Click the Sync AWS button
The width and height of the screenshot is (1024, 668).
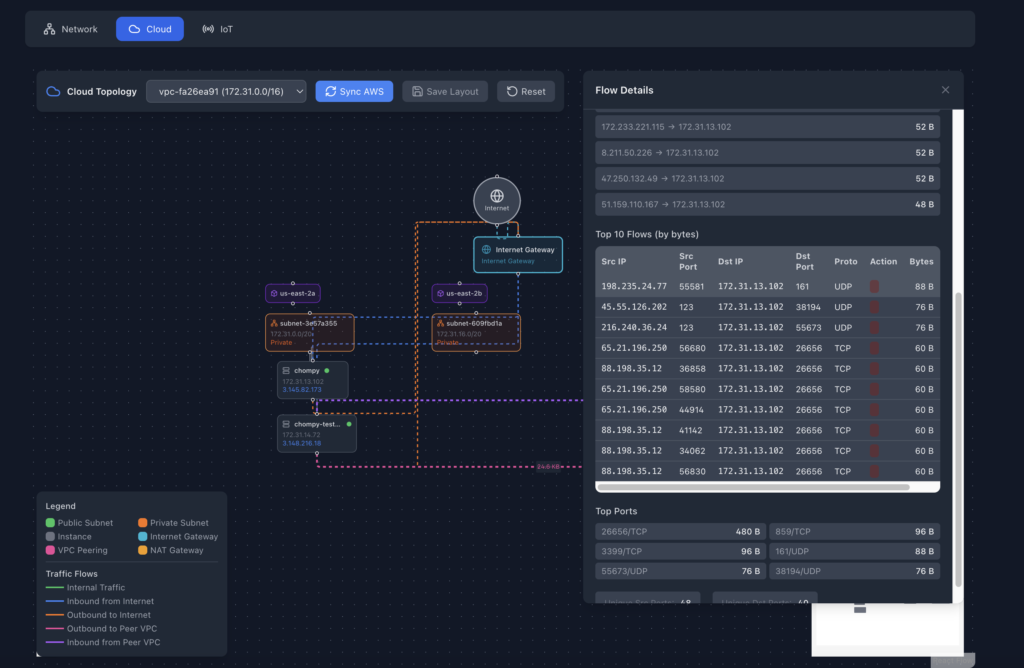[x=353, y=91]
